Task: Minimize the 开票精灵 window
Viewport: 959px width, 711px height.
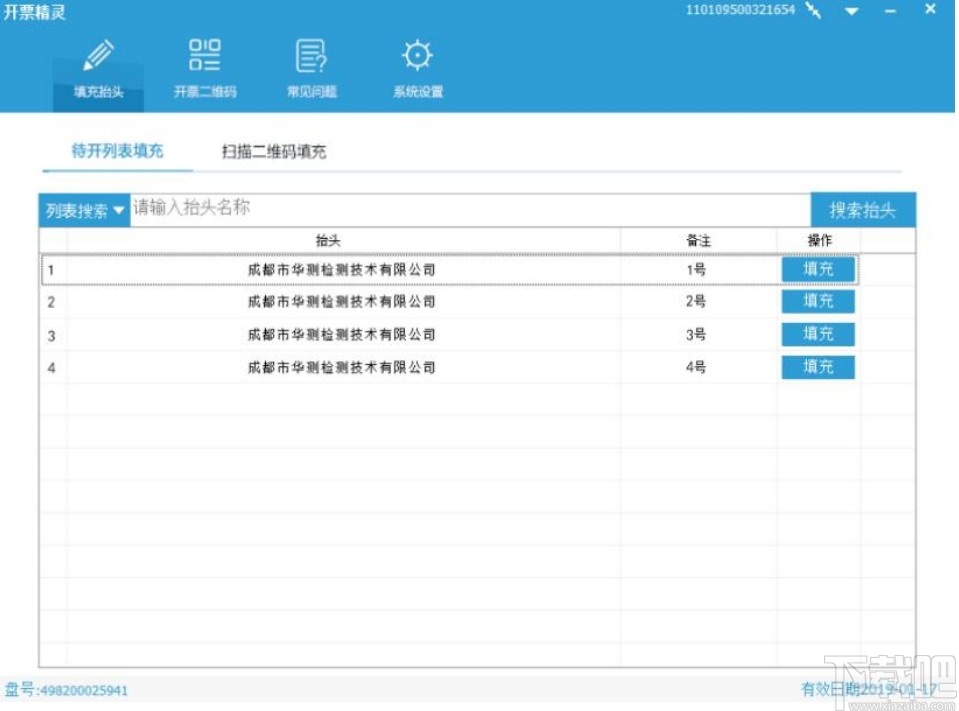Action: [x=890, y=11]
